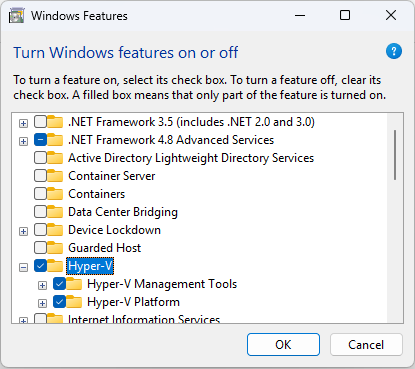
Task: Dismiss the dialog with Cancel
Action: point(366,344)
